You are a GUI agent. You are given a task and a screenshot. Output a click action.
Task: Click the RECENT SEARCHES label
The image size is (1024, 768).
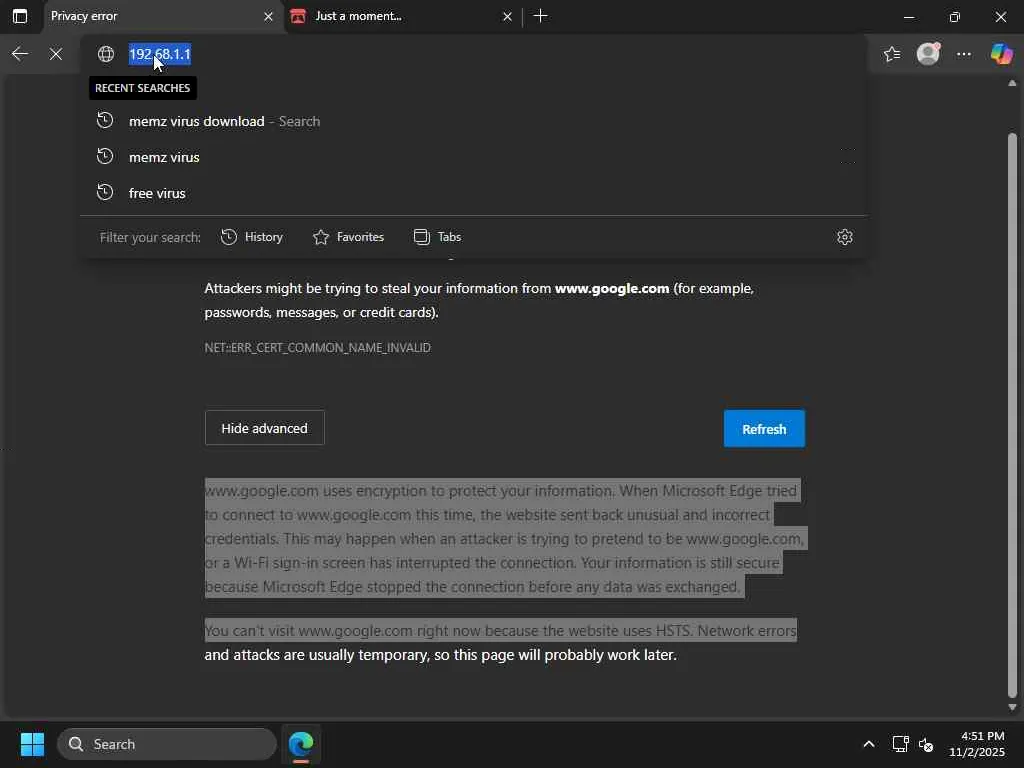click(x=142, y=88)
